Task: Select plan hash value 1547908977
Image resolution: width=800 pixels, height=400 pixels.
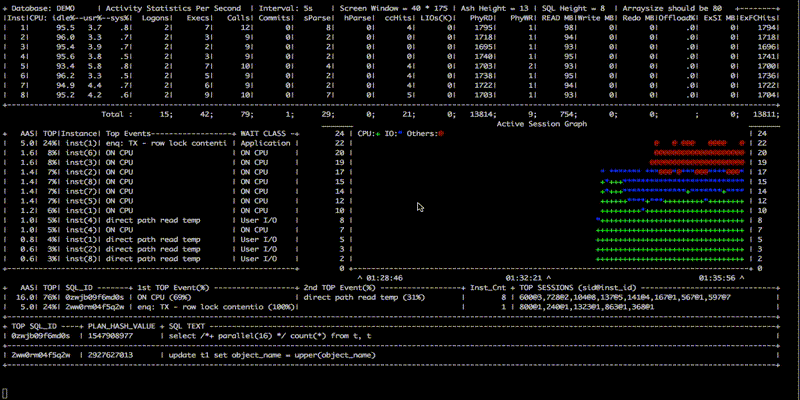Action: click(x=110, y=336)
